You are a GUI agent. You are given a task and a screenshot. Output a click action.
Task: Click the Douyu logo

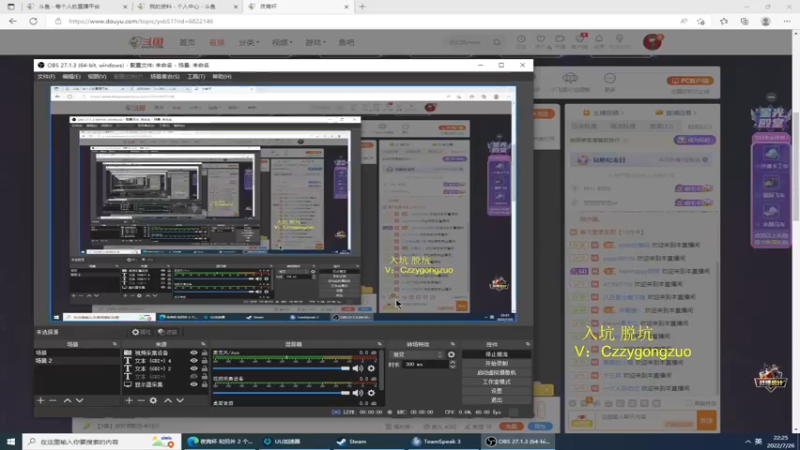[x=146, y=42]
